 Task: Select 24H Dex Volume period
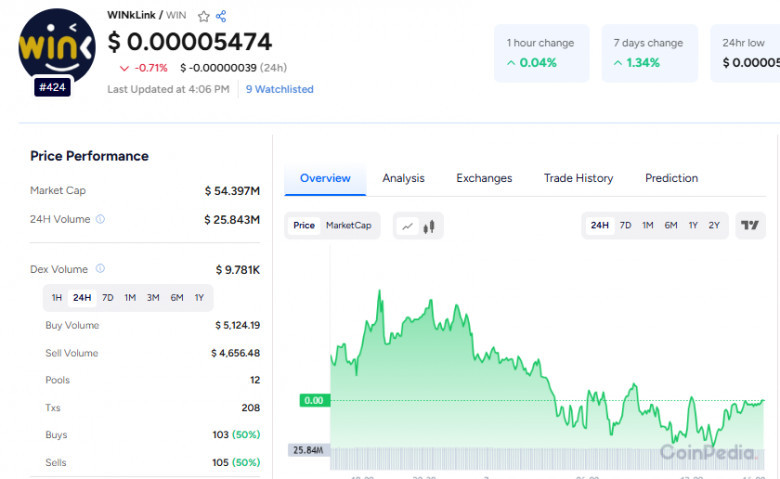click(x=82, y=297)
